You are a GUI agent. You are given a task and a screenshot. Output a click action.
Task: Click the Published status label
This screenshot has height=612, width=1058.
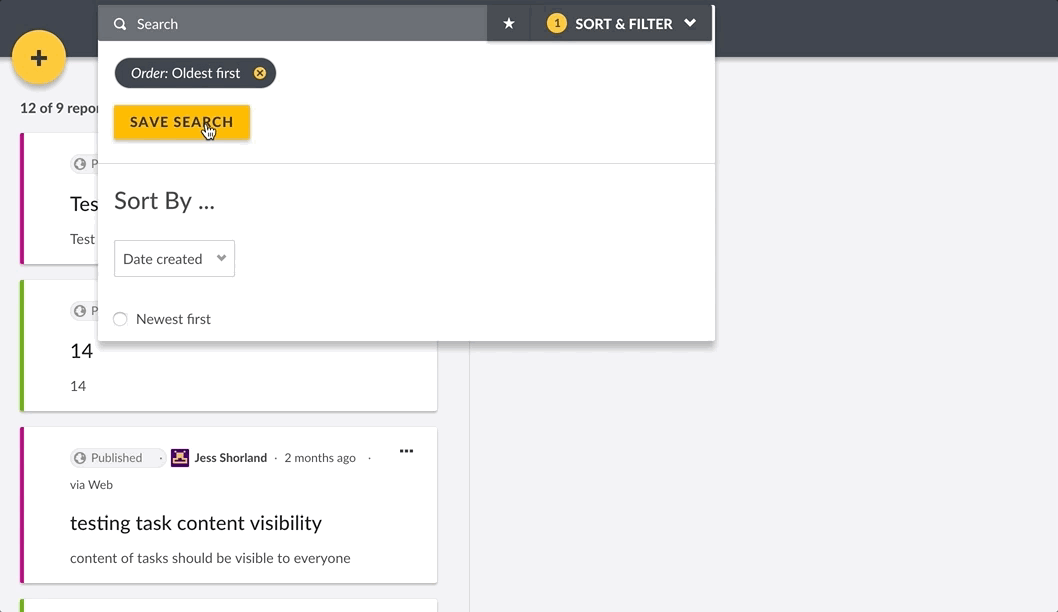coord(116,457)
